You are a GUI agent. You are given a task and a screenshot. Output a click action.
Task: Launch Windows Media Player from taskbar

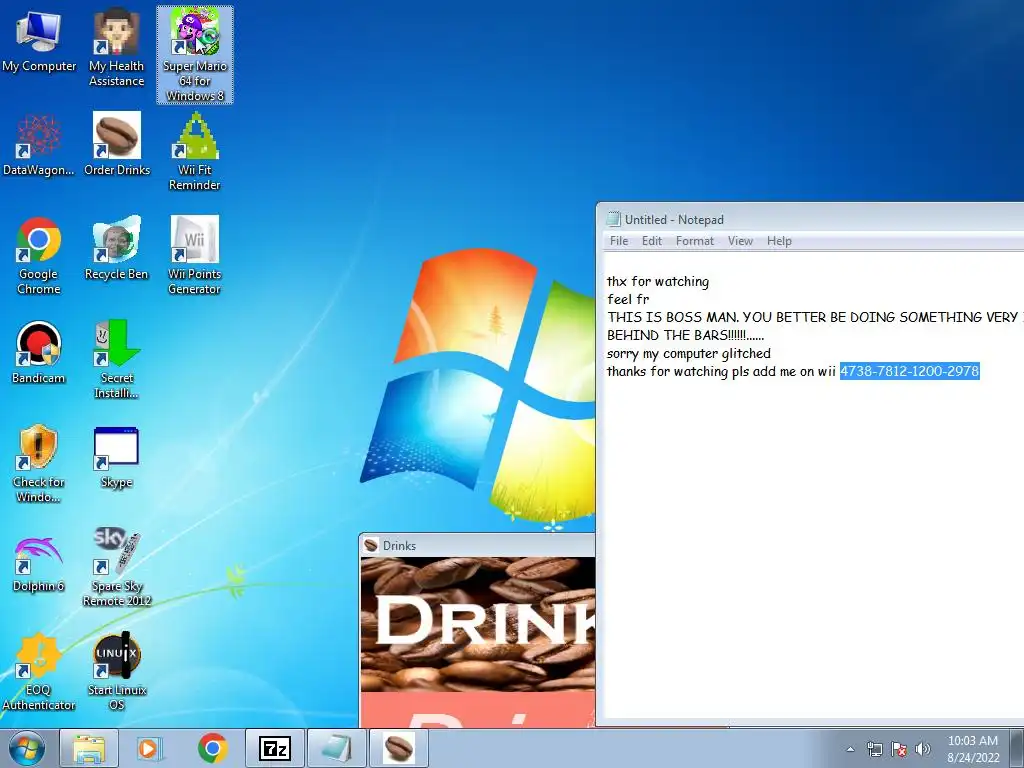[x=150, y=748]
